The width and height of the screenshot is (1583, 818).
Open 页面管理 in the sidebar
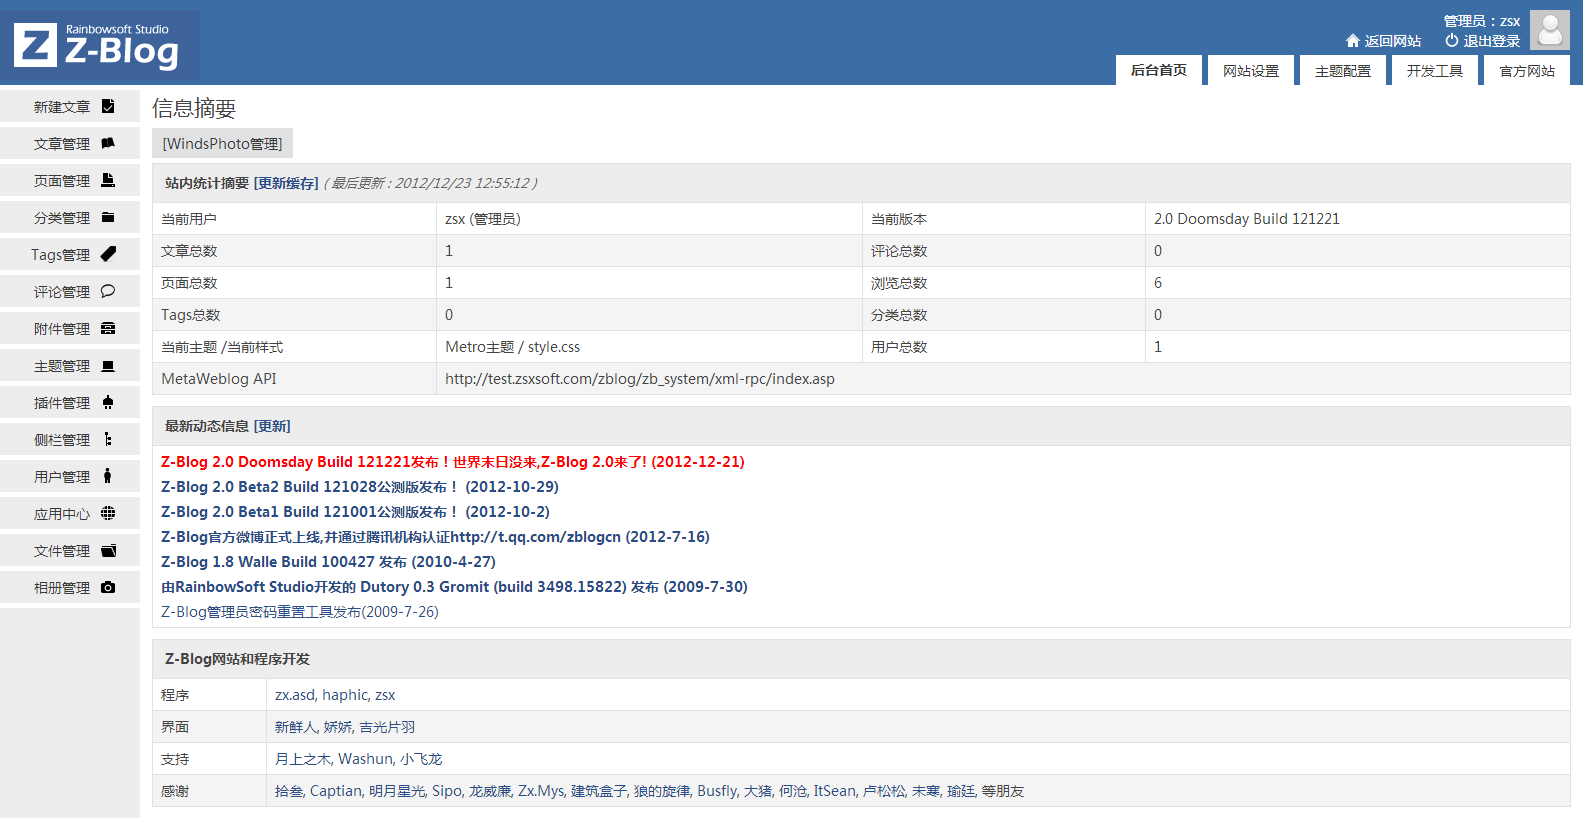70,181
